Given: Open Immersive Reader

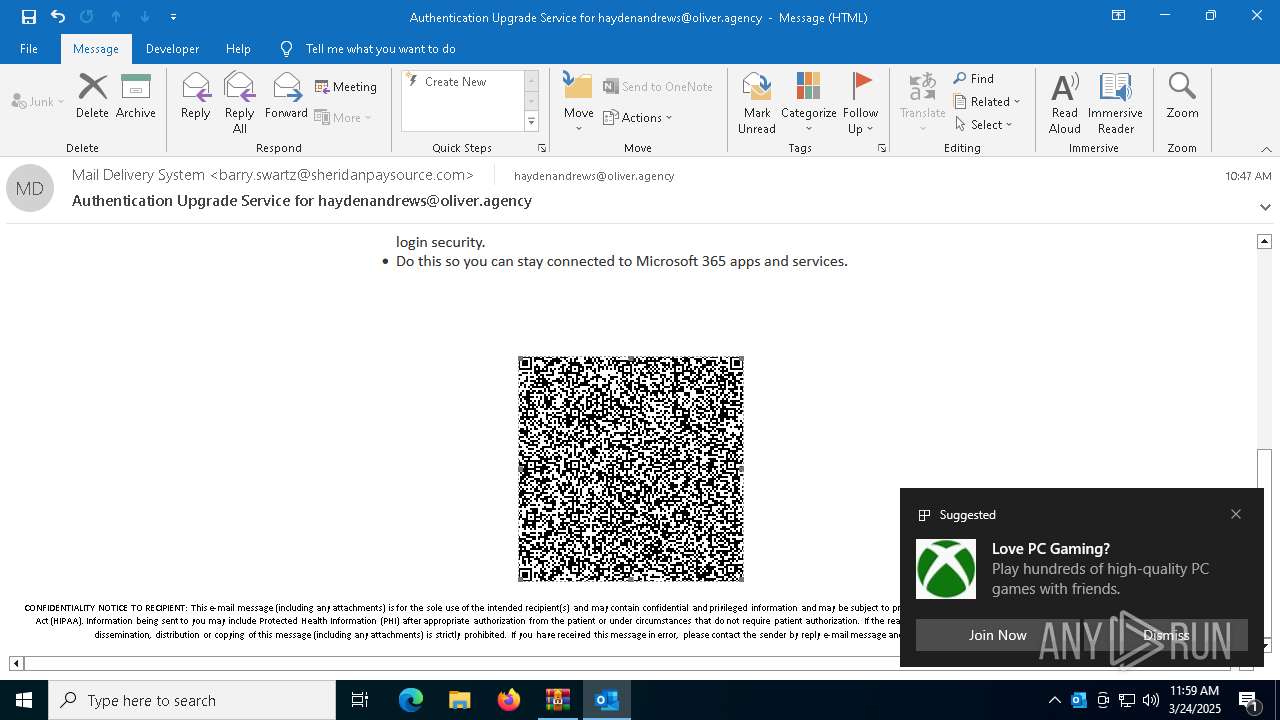Looking at the screenshot, I should [x=1115, y=103].
